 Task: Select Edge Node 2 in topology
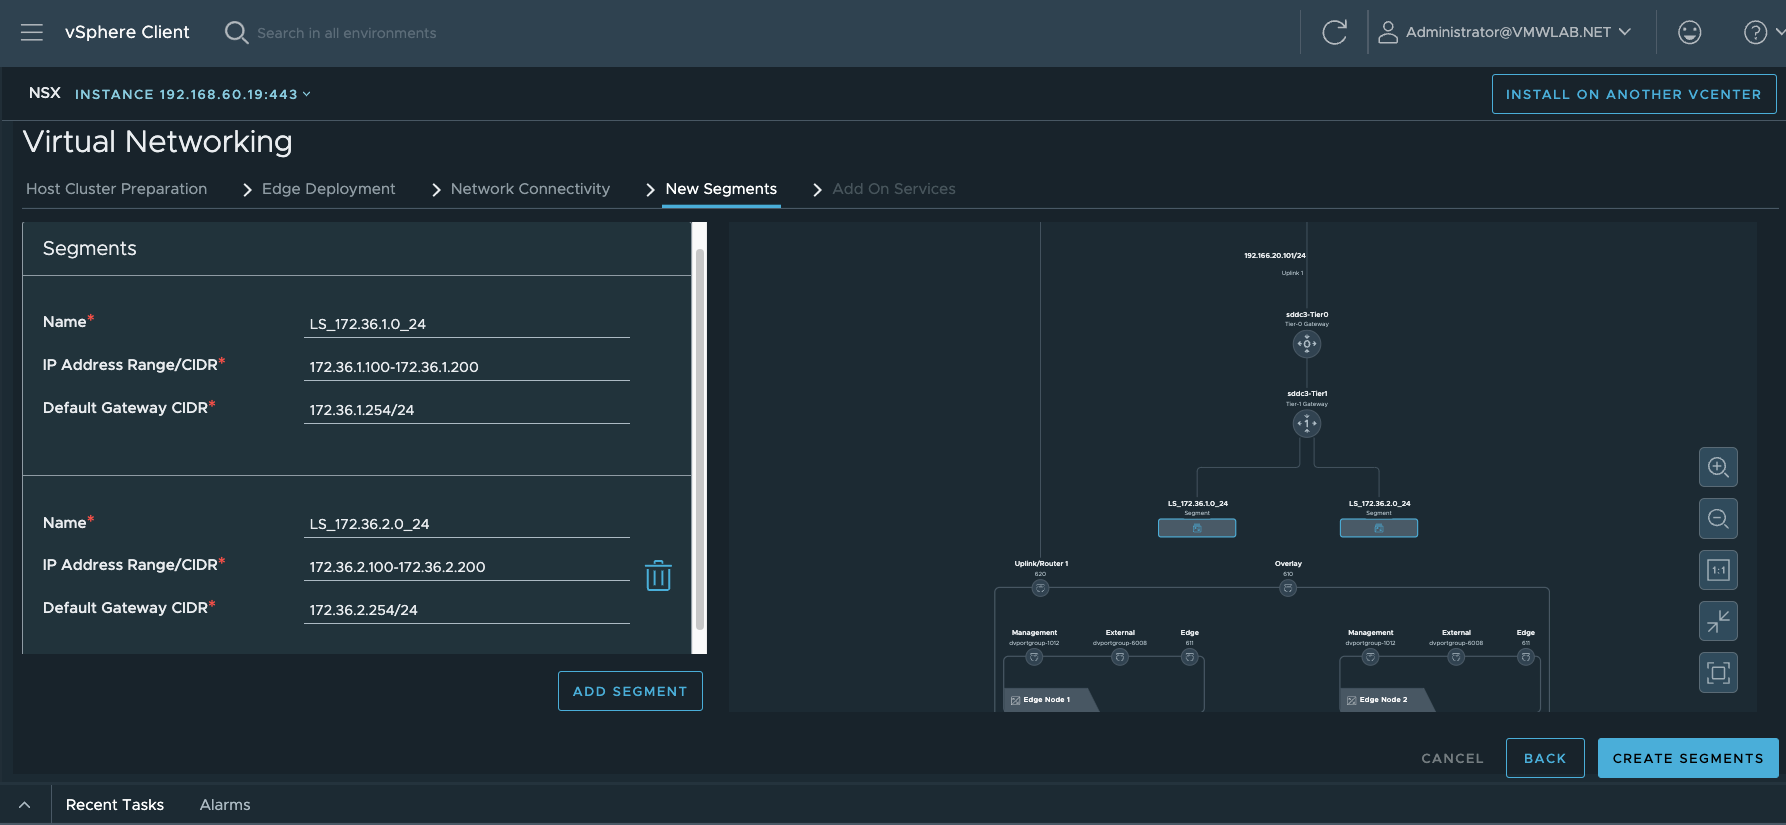coord(1382,700)
